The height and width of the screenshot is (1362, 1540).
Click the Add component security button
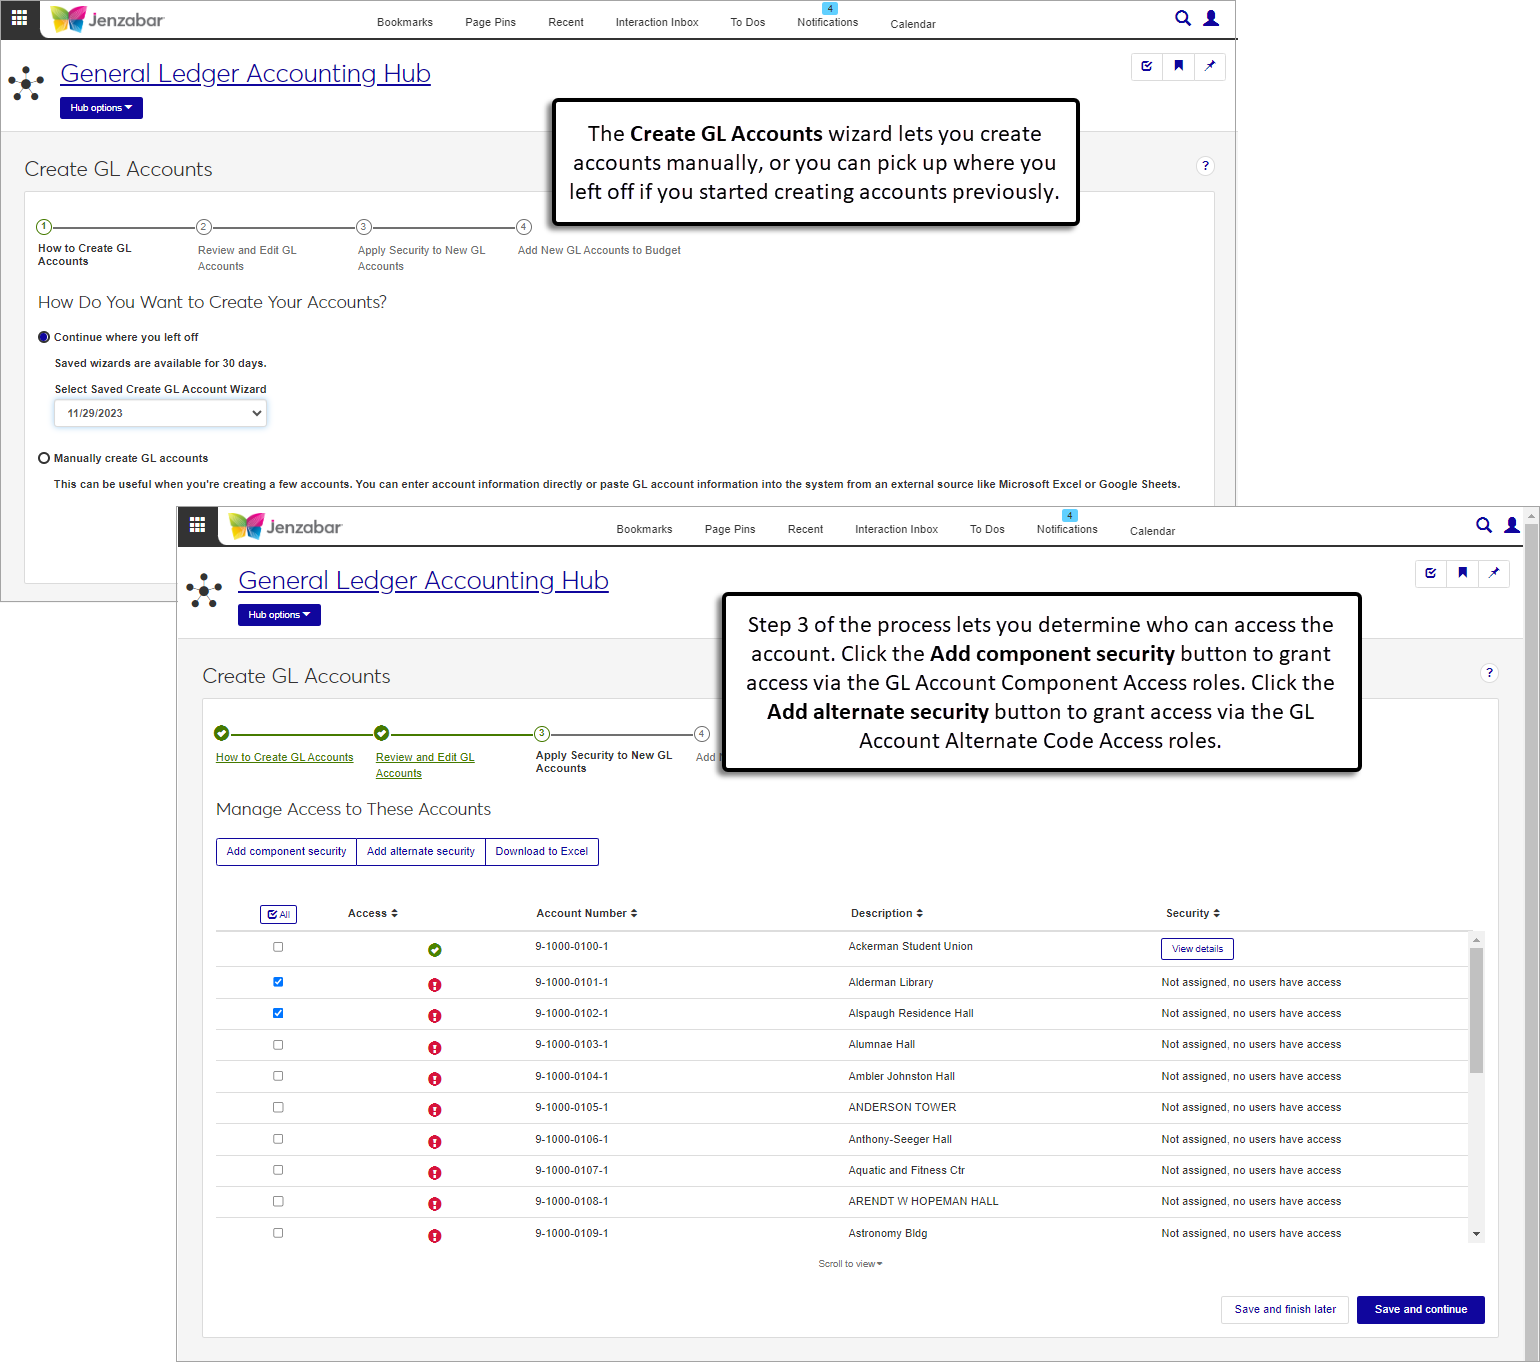click(x=286, y=852)
